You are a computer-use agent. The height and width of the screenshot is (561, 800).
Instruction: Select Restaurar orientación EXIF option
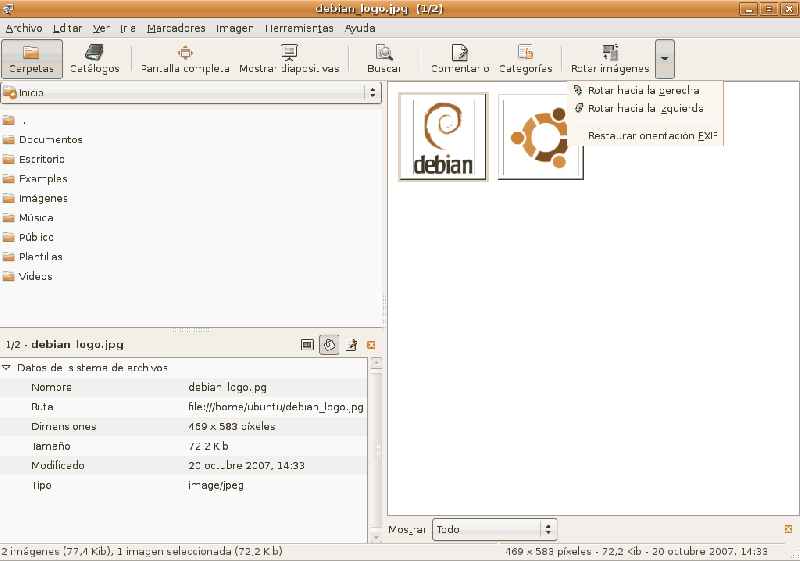(652, 135)
